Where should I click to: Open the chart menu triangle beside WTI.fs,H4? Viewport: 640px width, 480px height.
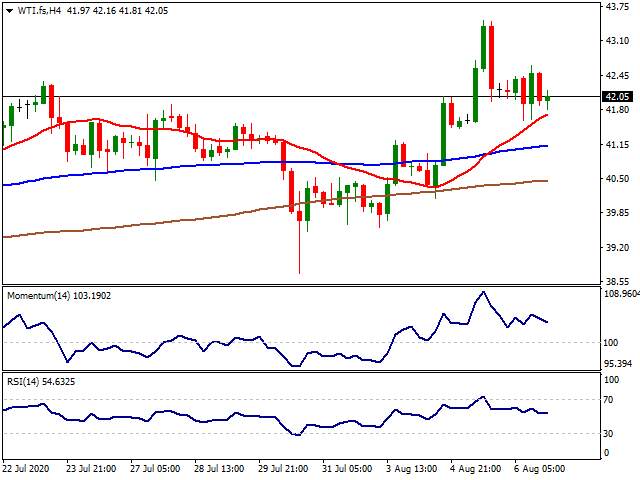pos(10,11)
